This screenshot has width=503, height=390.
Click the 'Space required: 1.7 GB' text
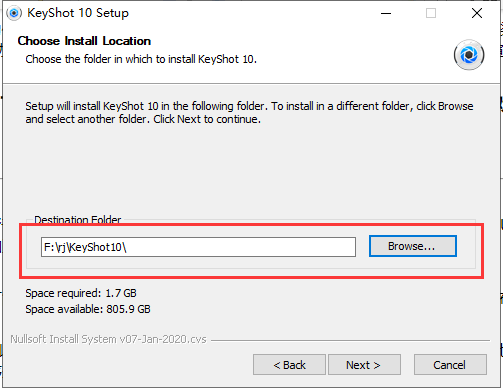tap(81, 293)
